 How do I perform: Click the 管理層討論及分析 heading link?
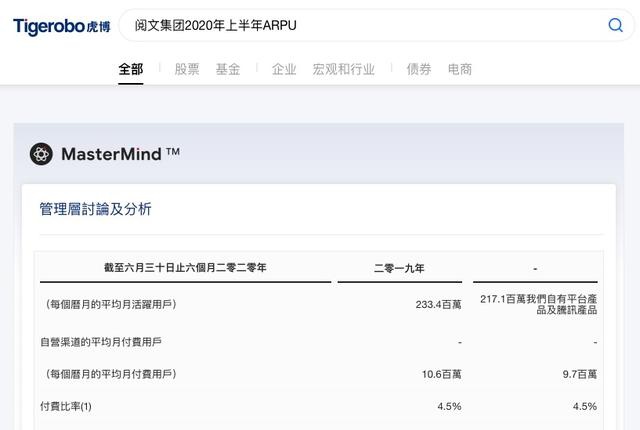96,209
